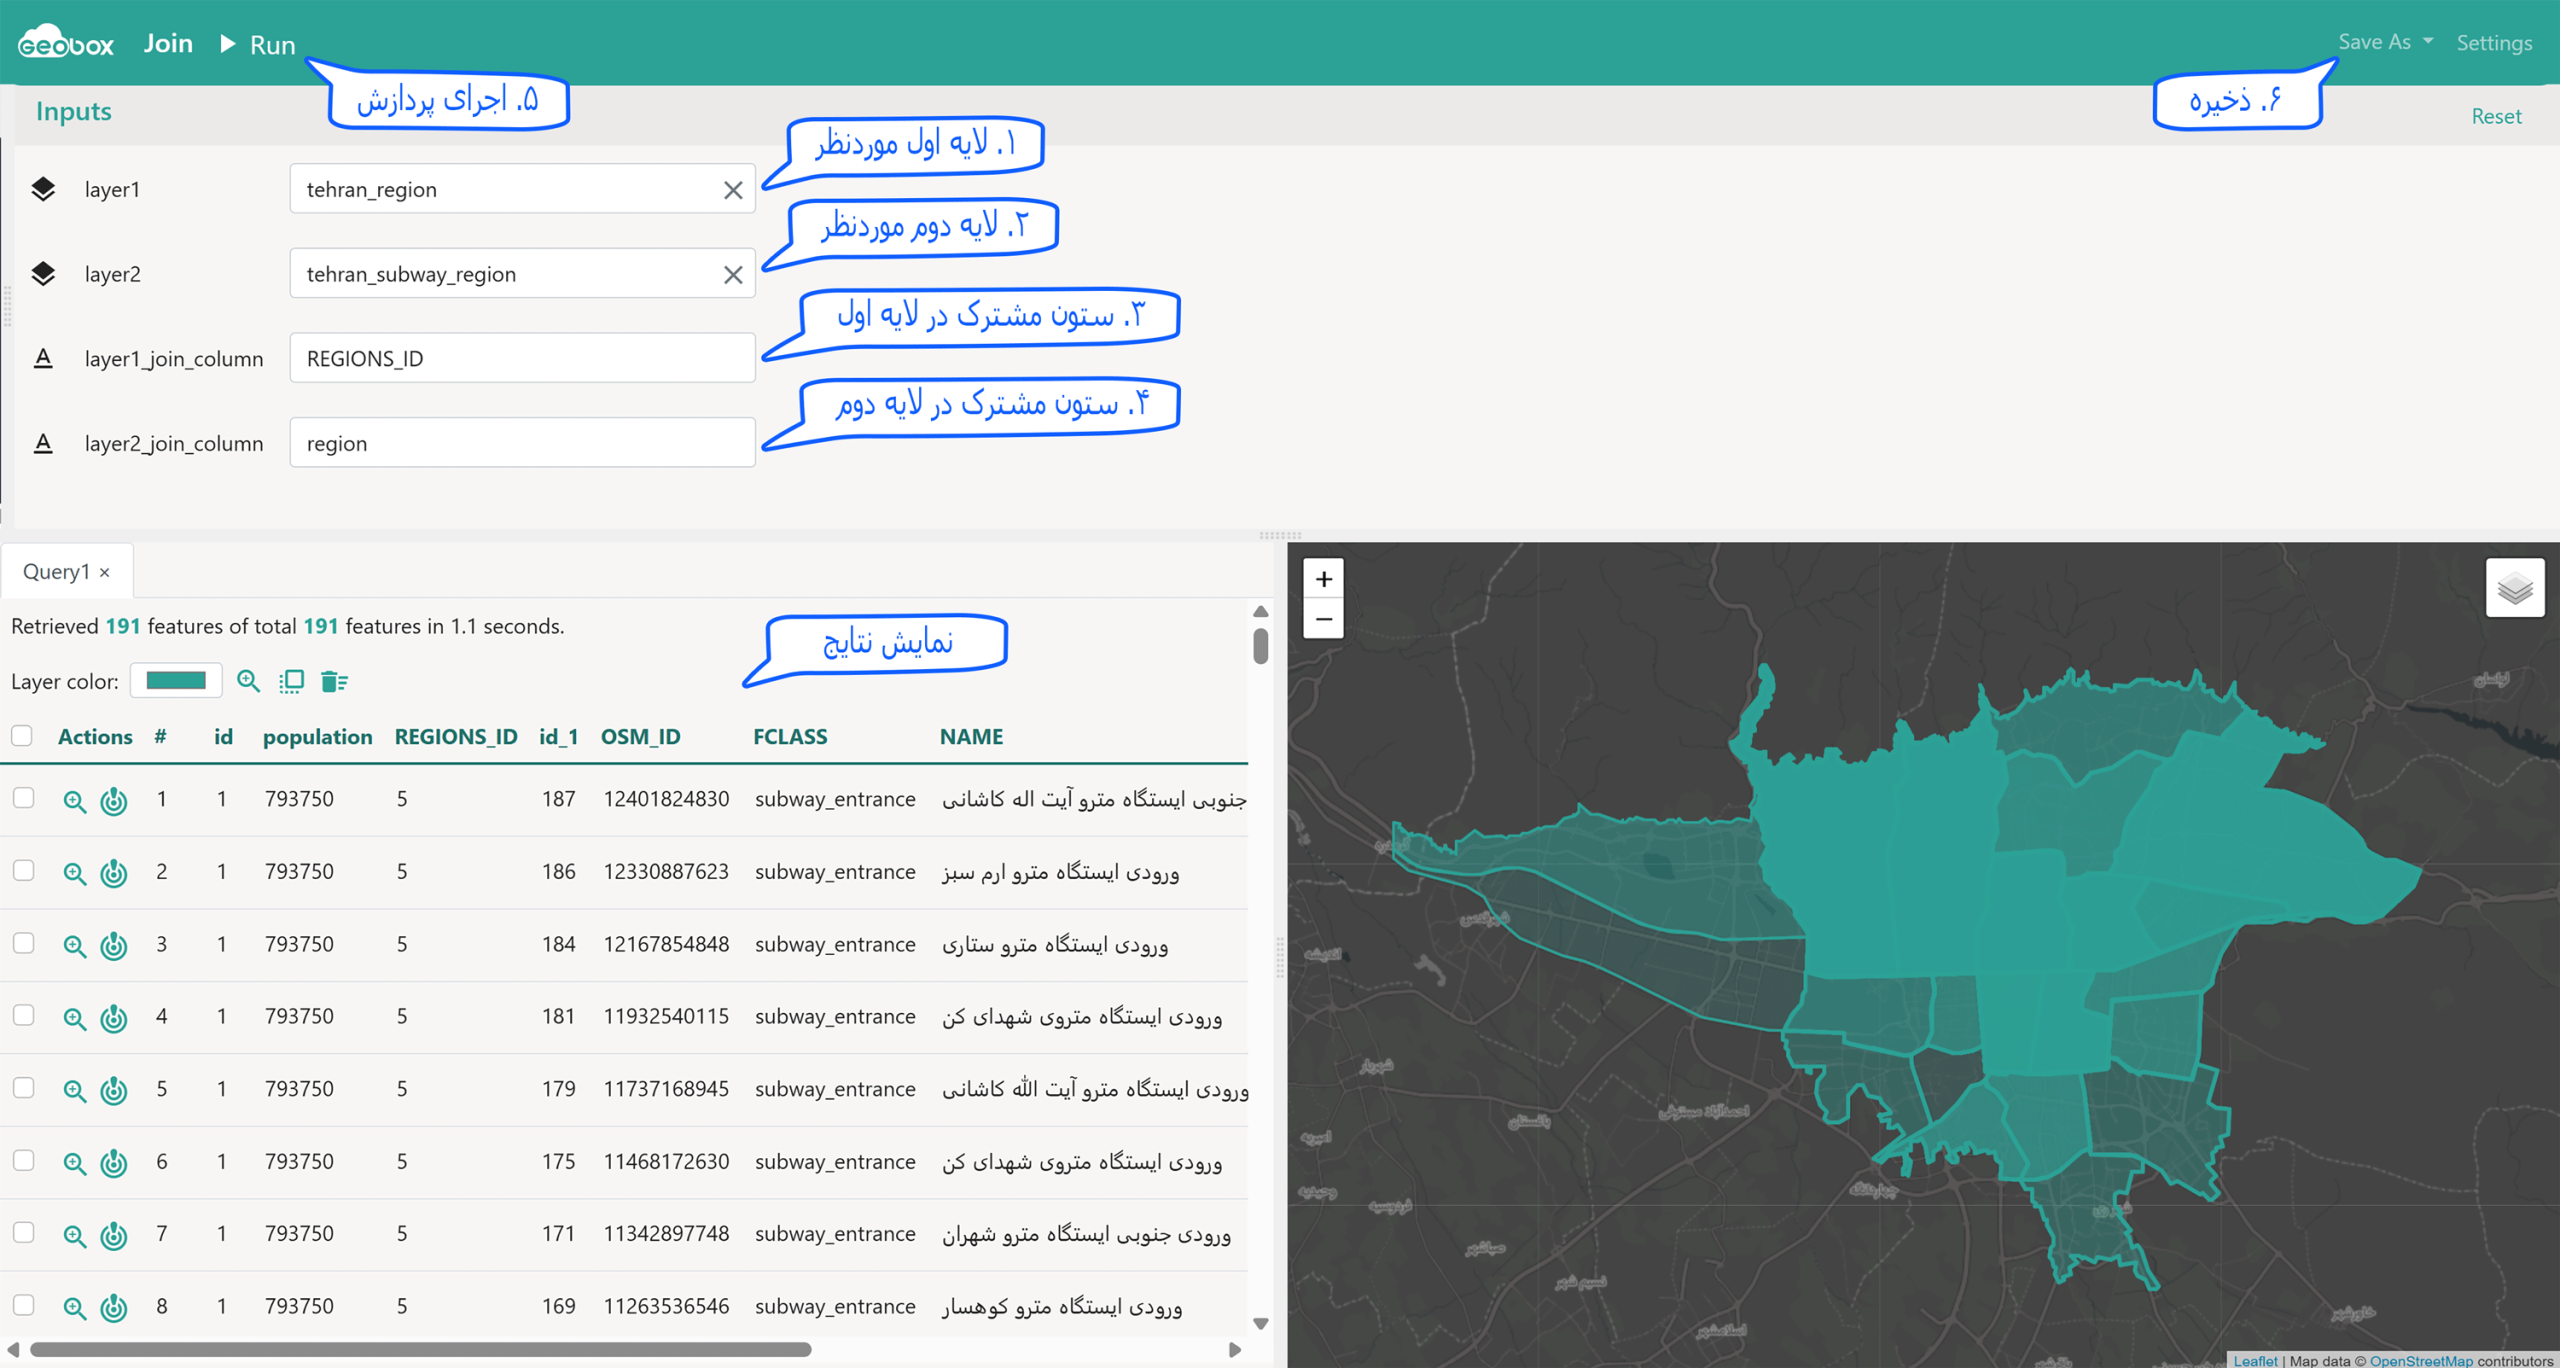
Task: Click the layer2 stack icon
Action: tap(43, 274)
